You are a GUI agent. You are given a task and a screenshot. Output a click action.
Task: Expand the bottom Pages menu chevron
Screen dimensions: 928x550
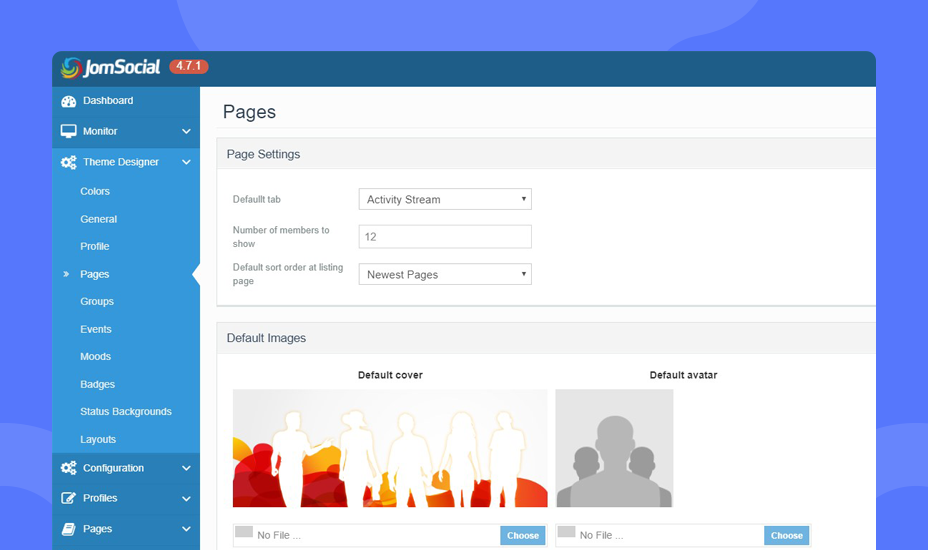pos(186,529)
